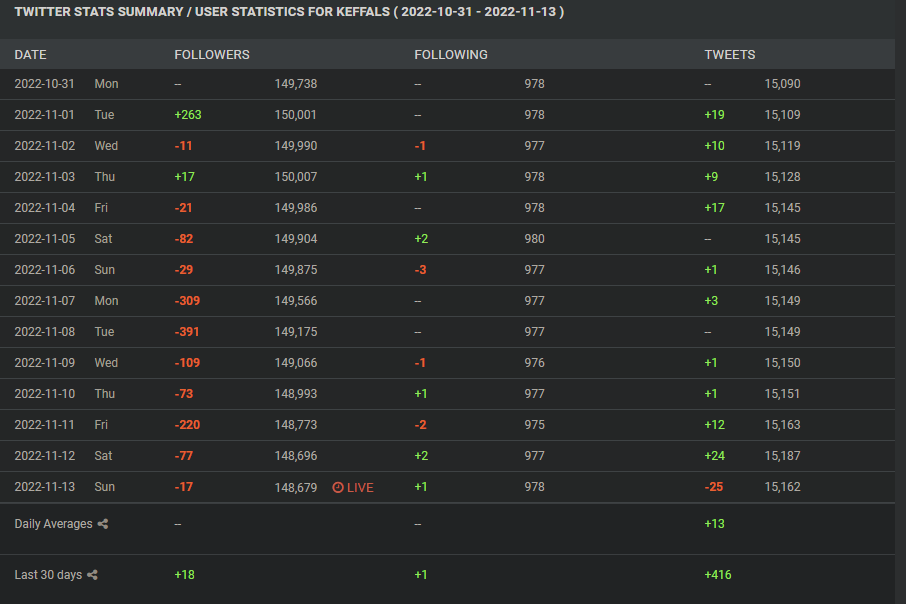Screen dimensions: 906x604
Task: Click the Last 30 days label
Action: coord(48,575)
